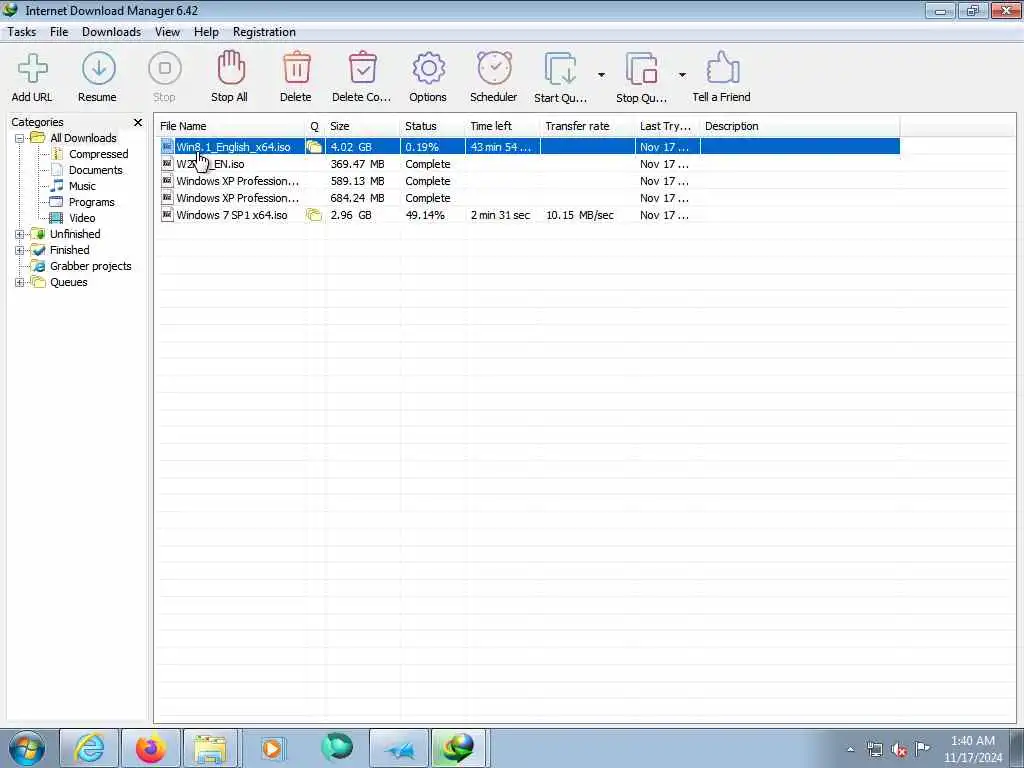Click Delete Completed toolbar icon
Screen dimensions: 1024x768
pyautogui.click(x=362, y=68)
